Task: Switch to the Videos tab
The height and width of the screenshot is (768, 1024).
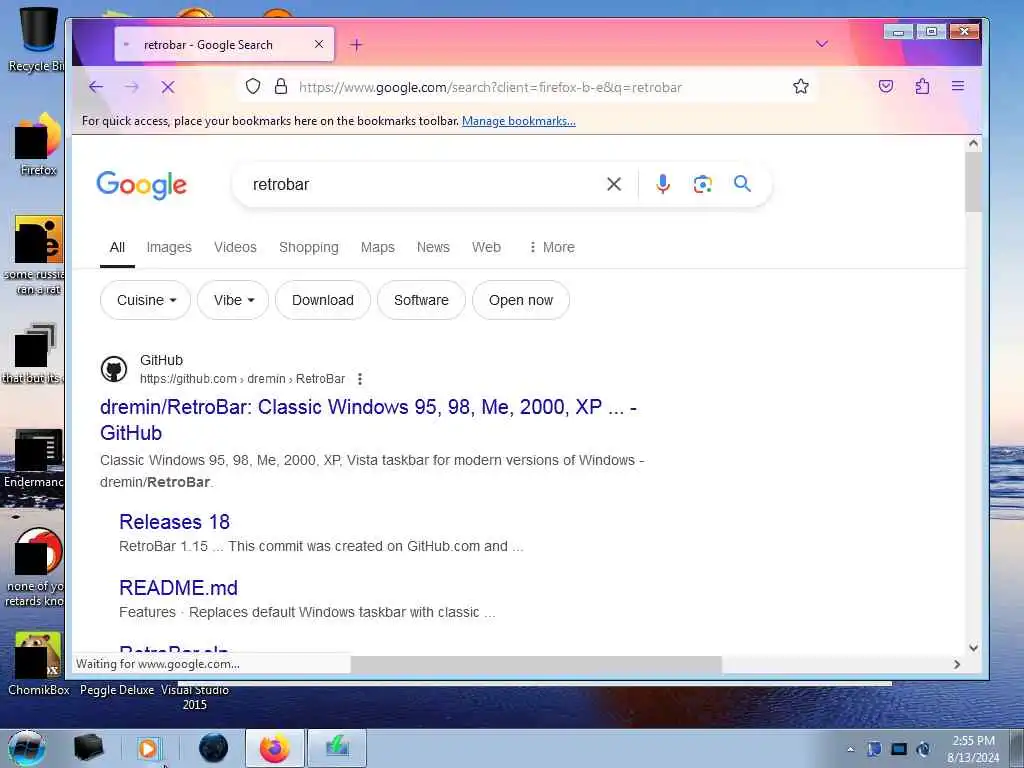Action: point(235,248)
